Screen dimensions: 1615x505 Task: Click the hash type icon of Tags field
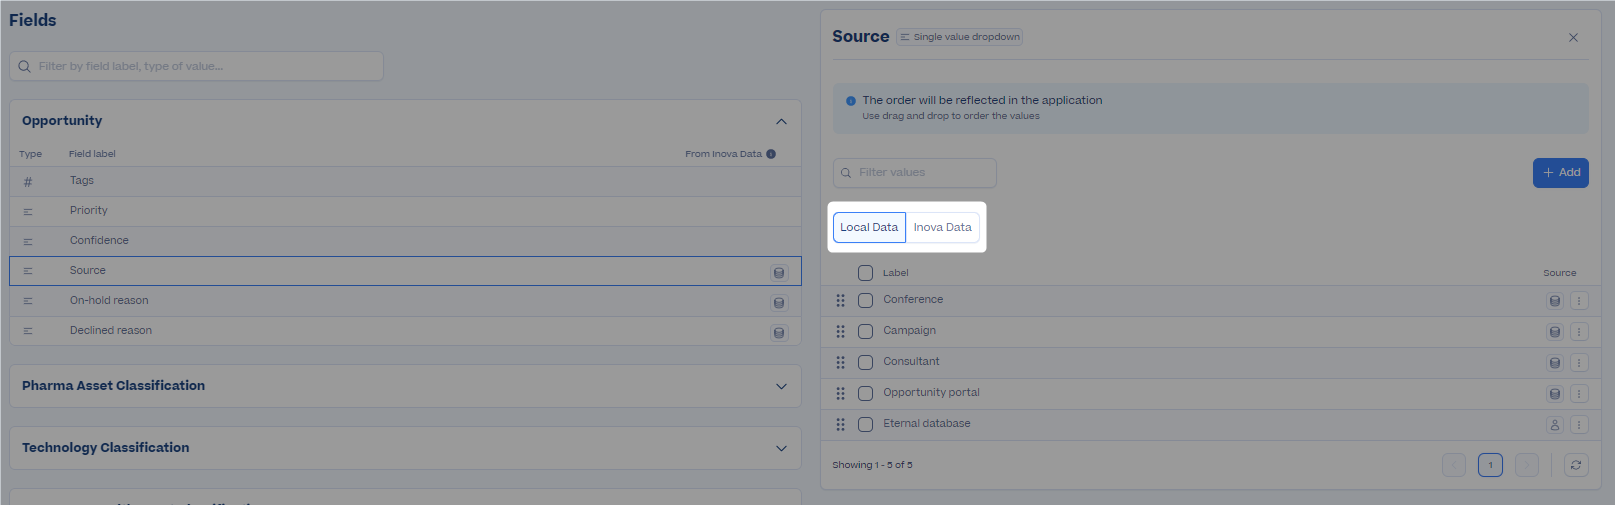[x=28, y=182]
